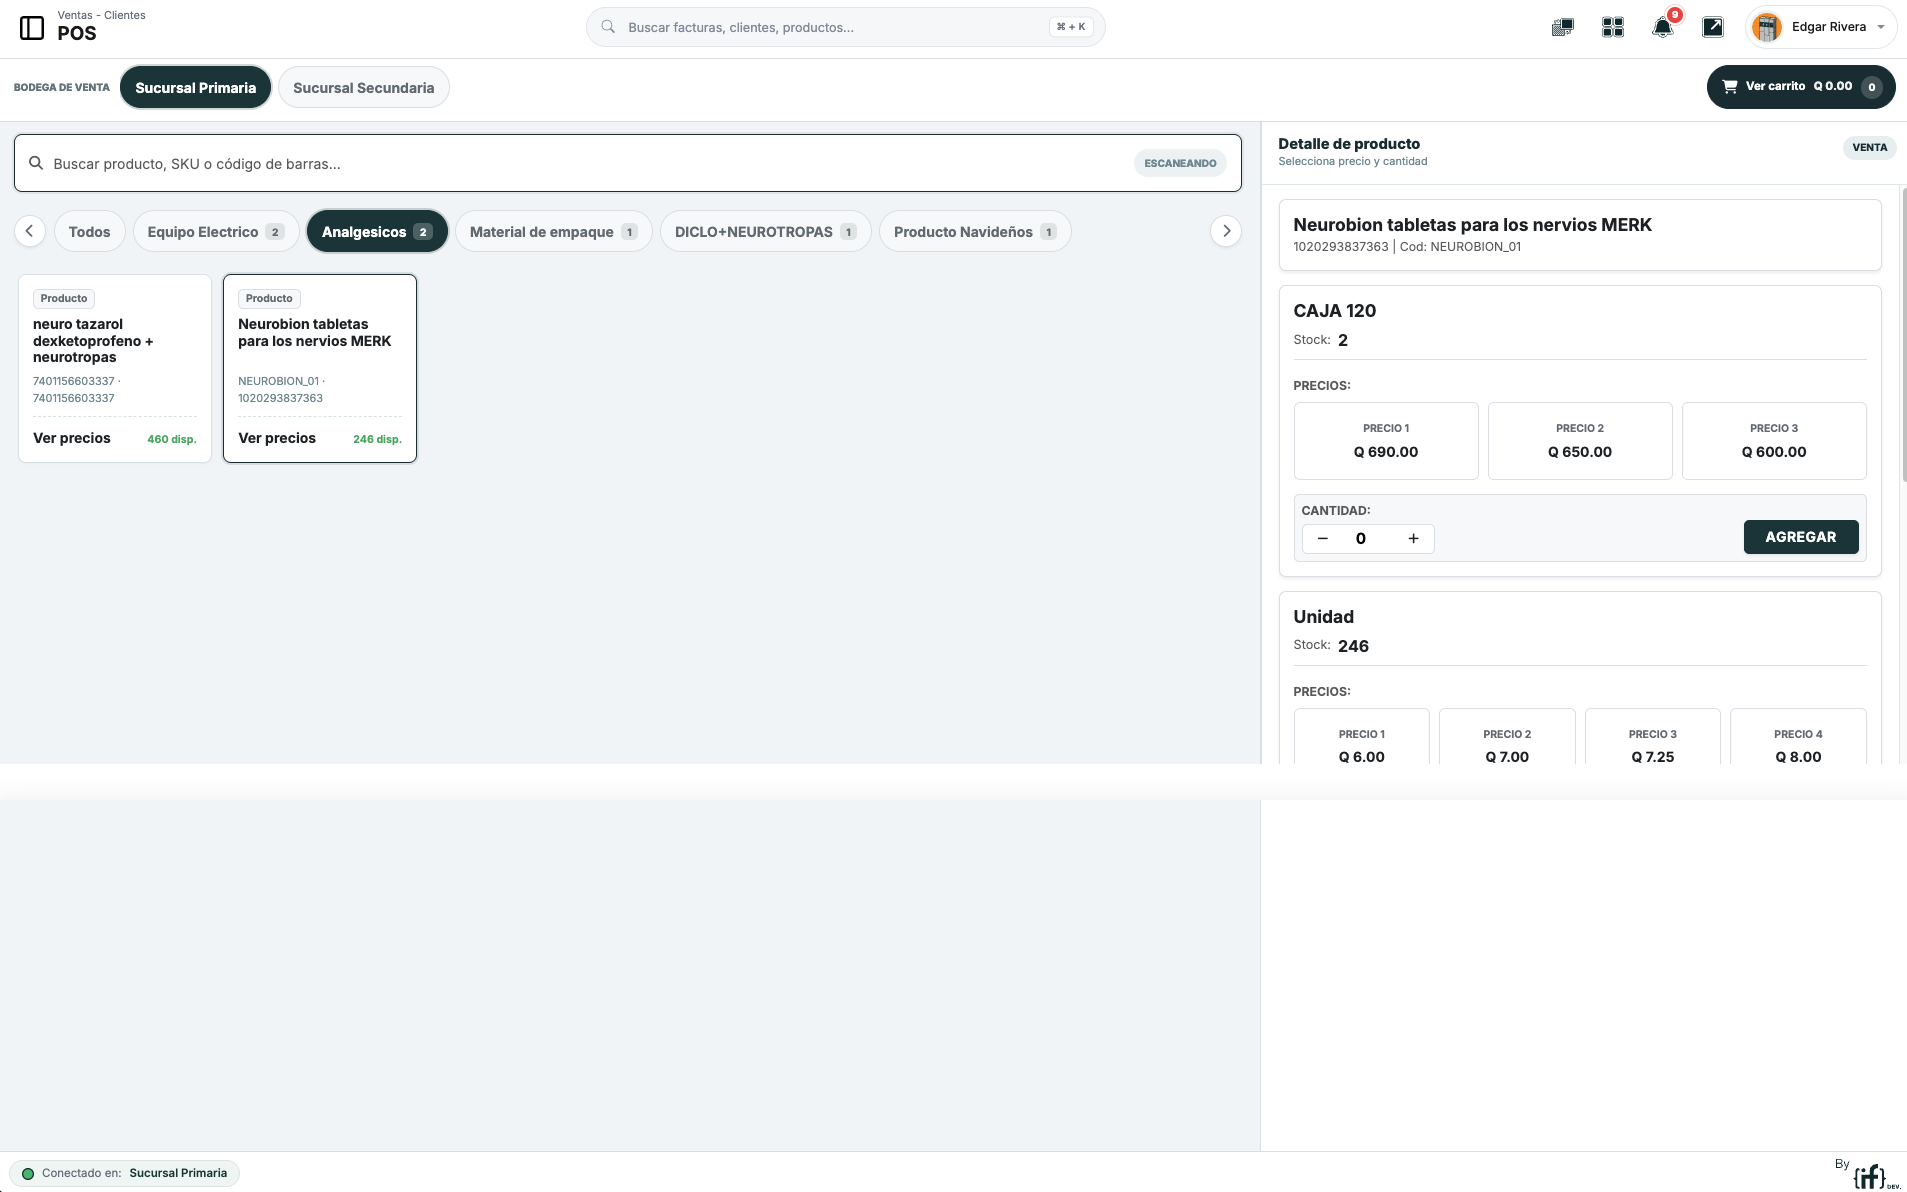Click the CAJA 120 quantity value field
This screenshot has height=1192, width=1907.
tap(1361, 539)
